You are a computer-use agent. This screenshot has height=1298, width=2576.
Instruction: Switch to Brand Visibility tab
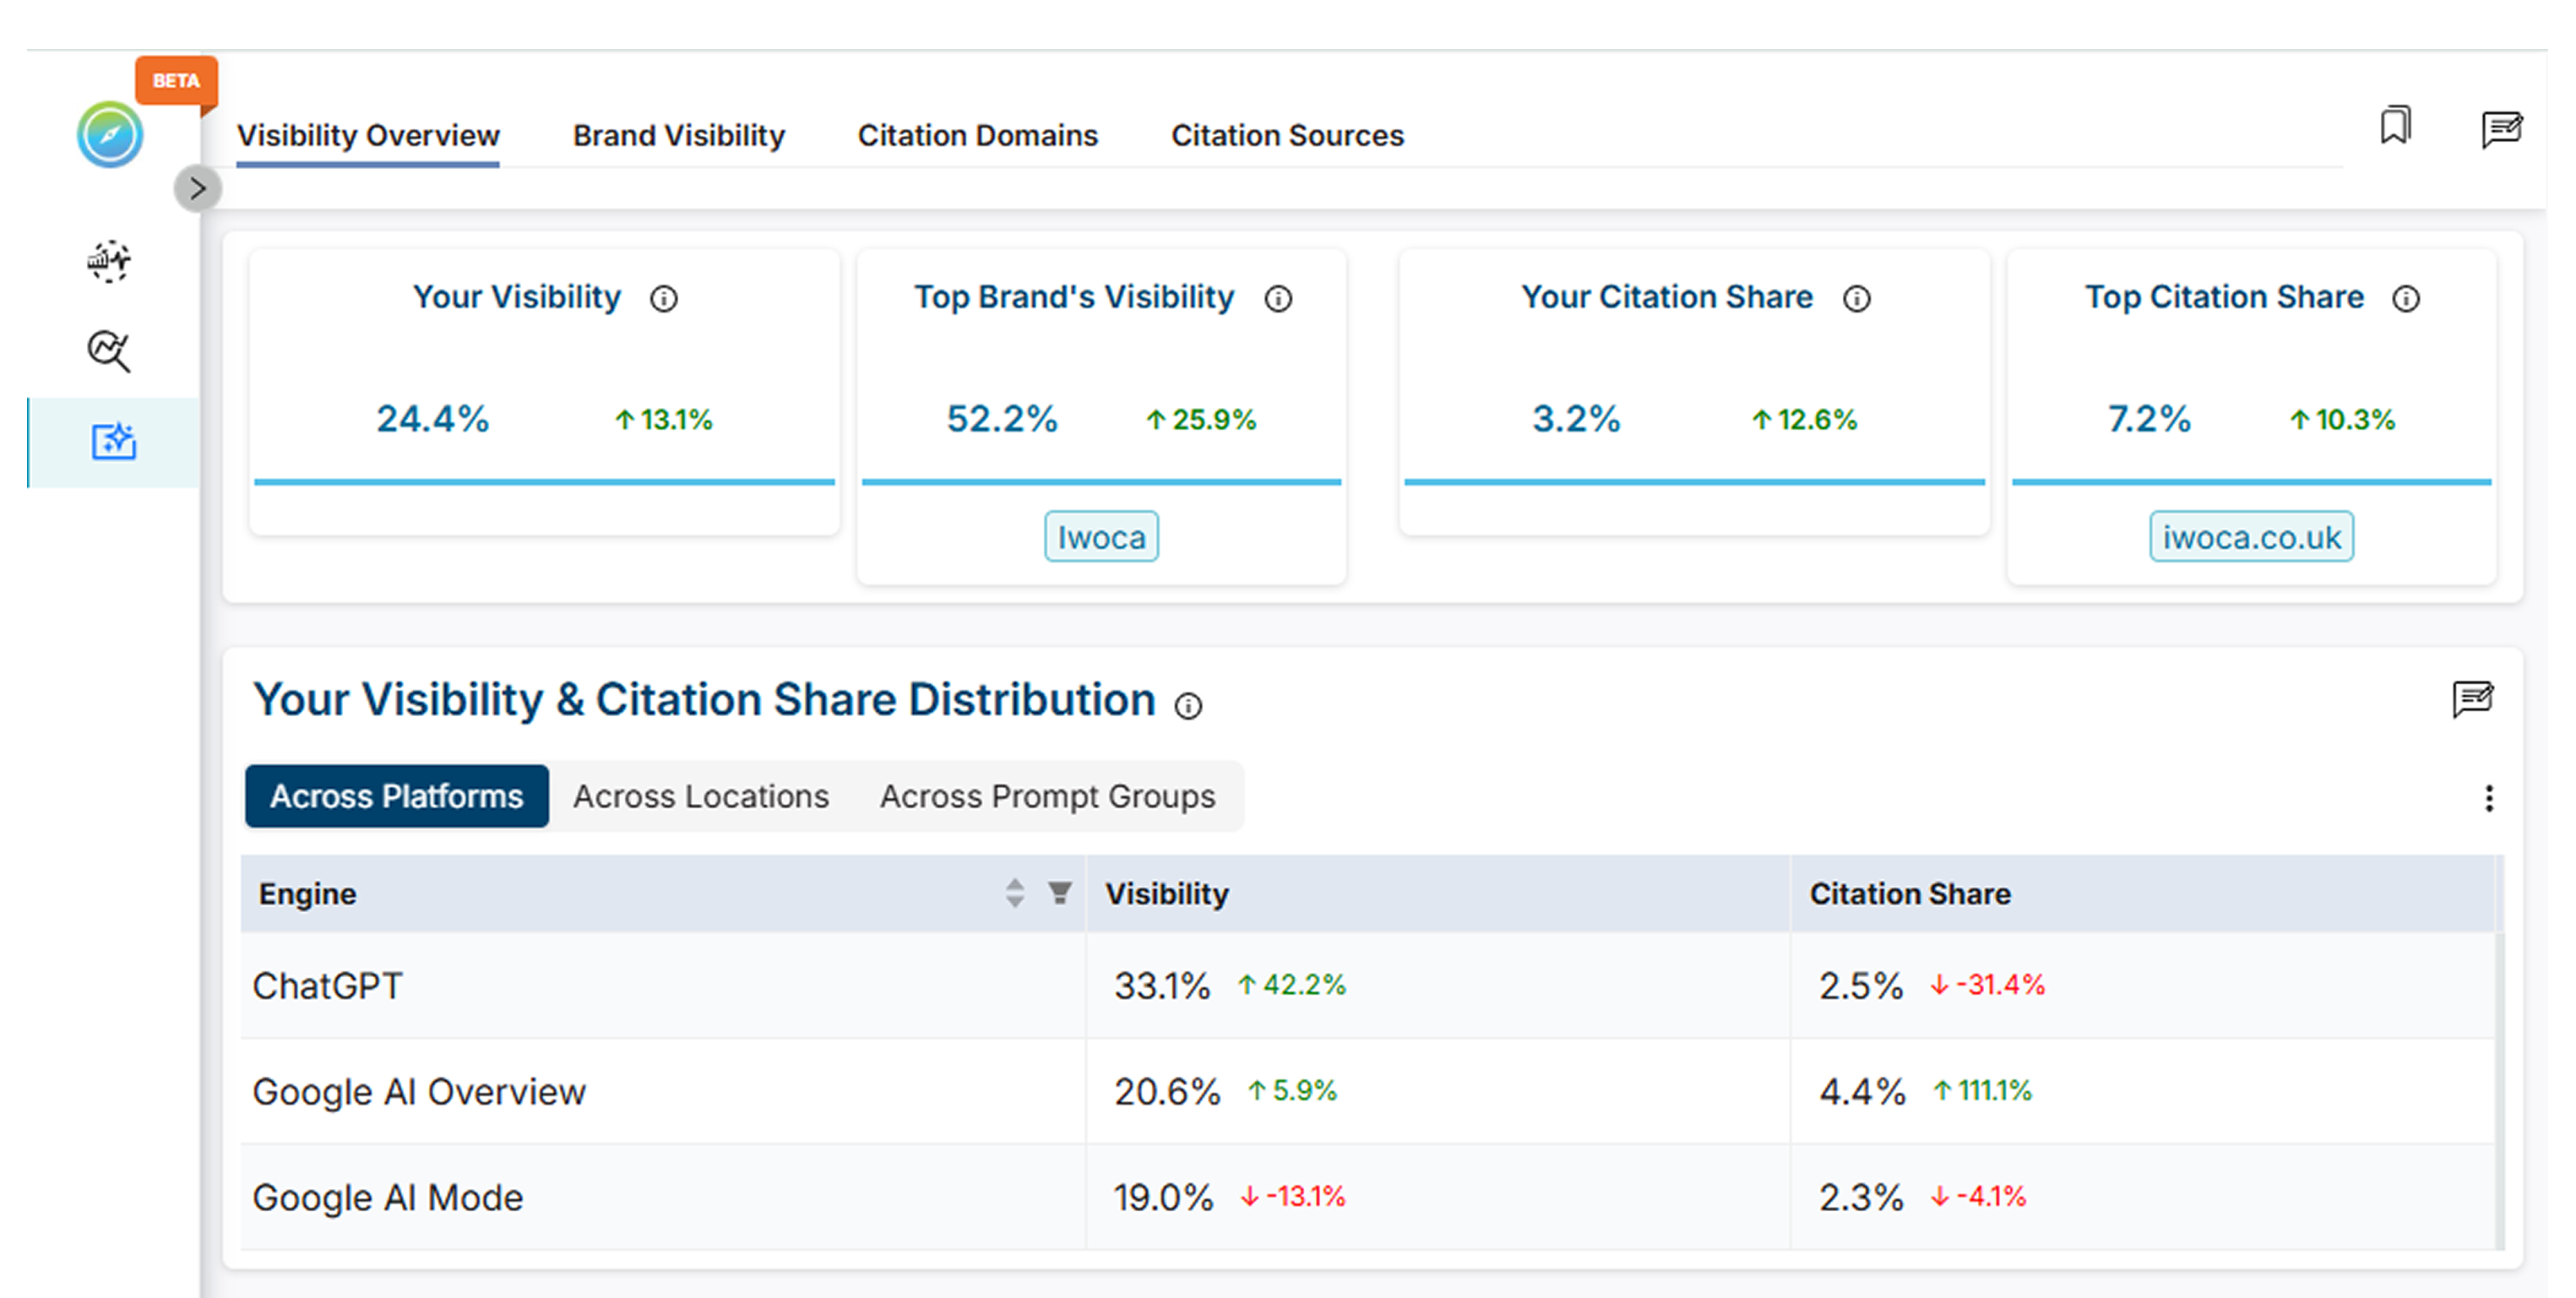click(x=678, y=135)
